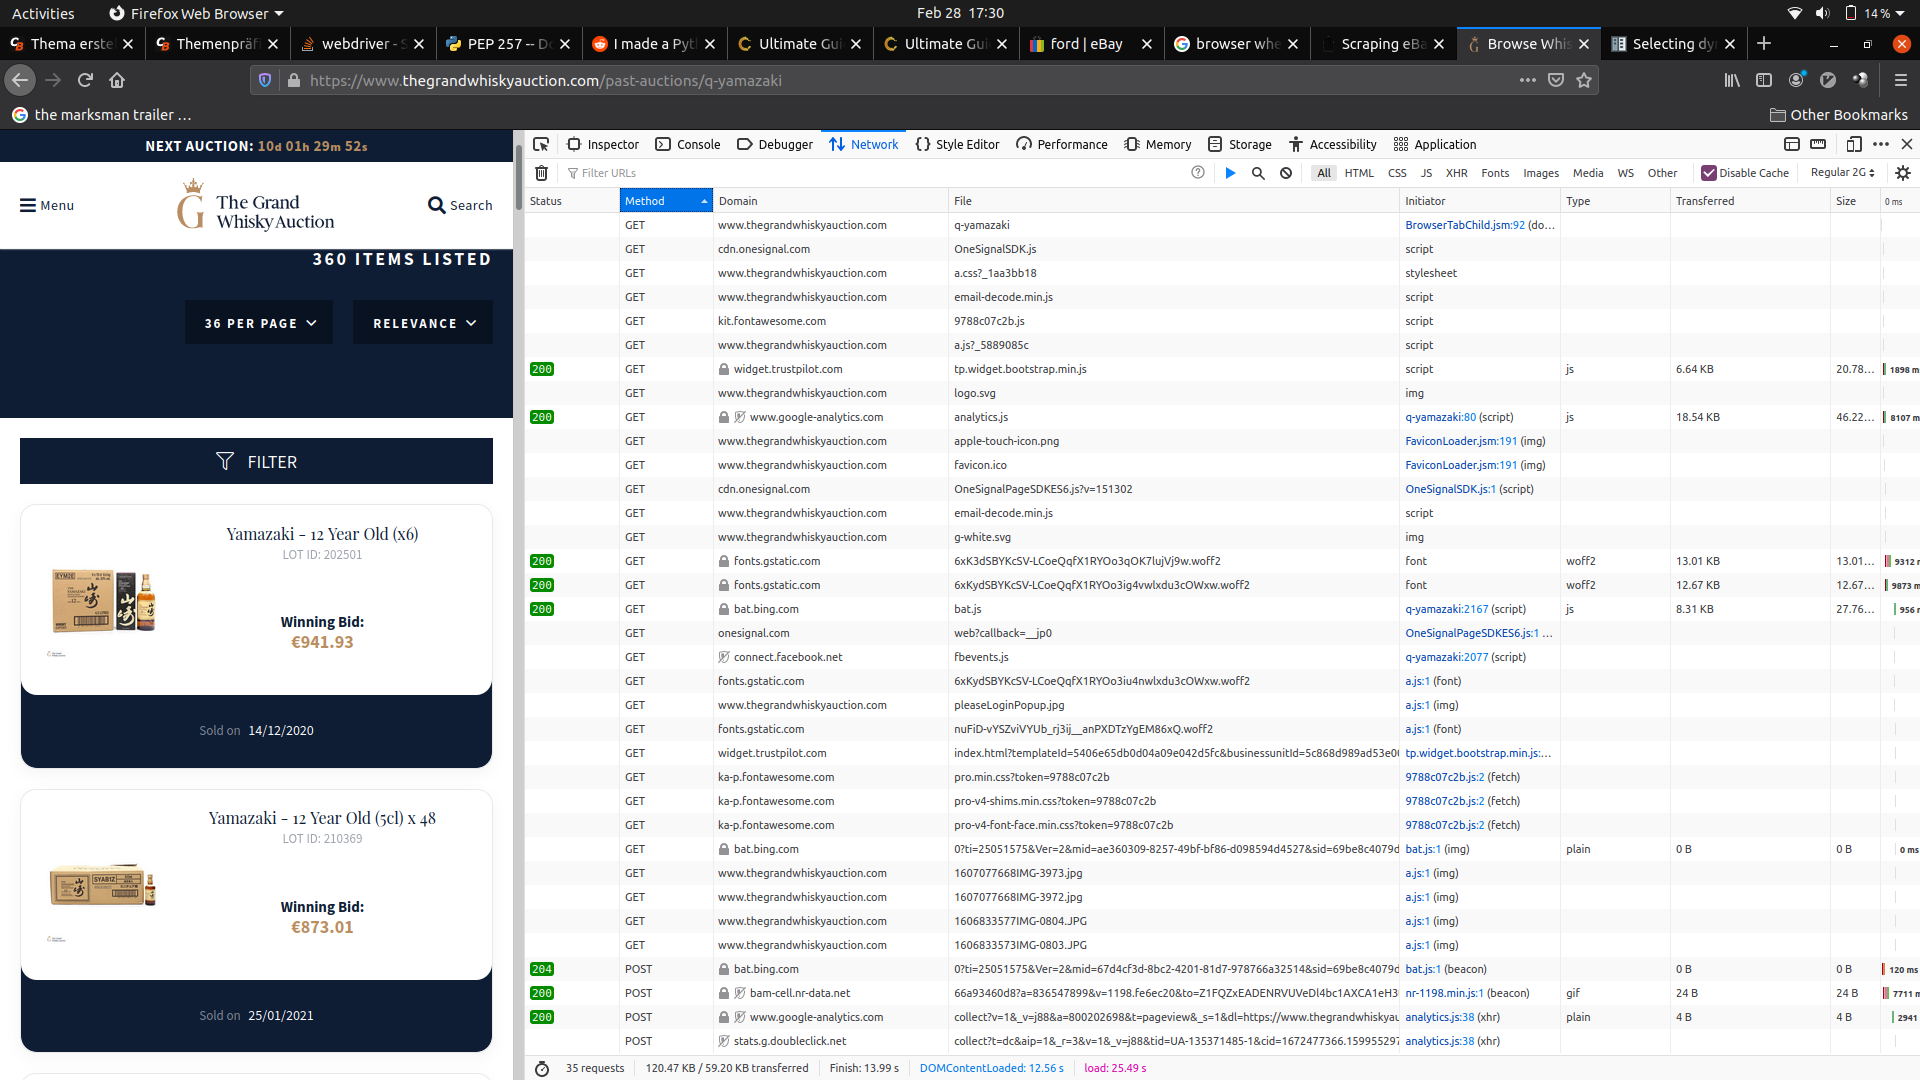Open q-yamazaki:2167 initiator link
The height and width of the screenshot is (1080, 1920).
[x=1446, y=609]
